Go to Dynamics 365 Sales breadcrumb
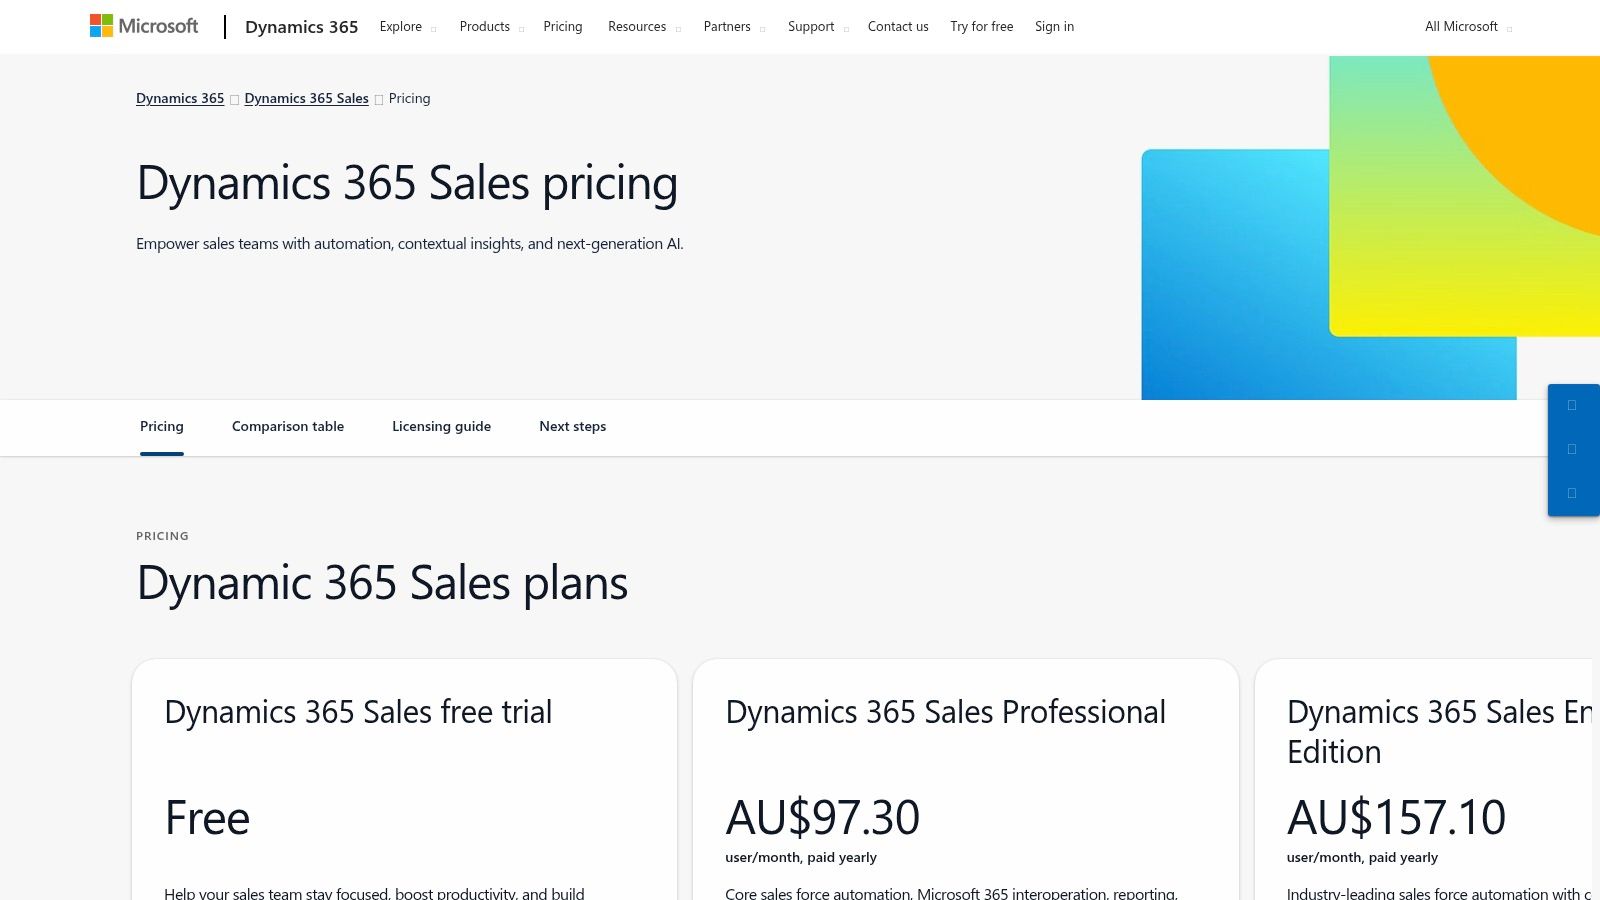This screenshot has height=900, width=1600. point(306,98)
